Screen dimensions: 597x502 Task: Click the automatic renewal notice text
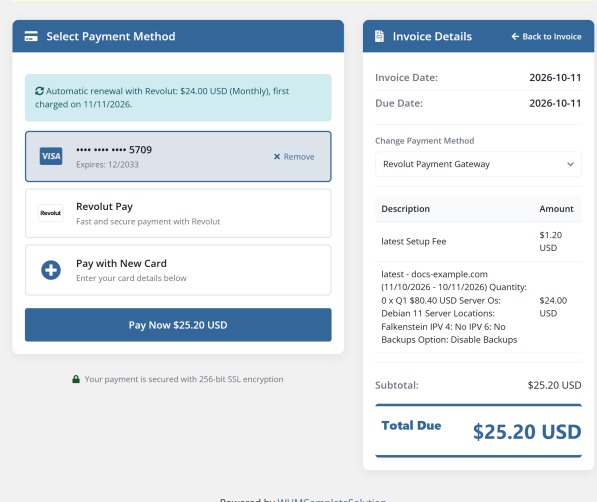162,98
